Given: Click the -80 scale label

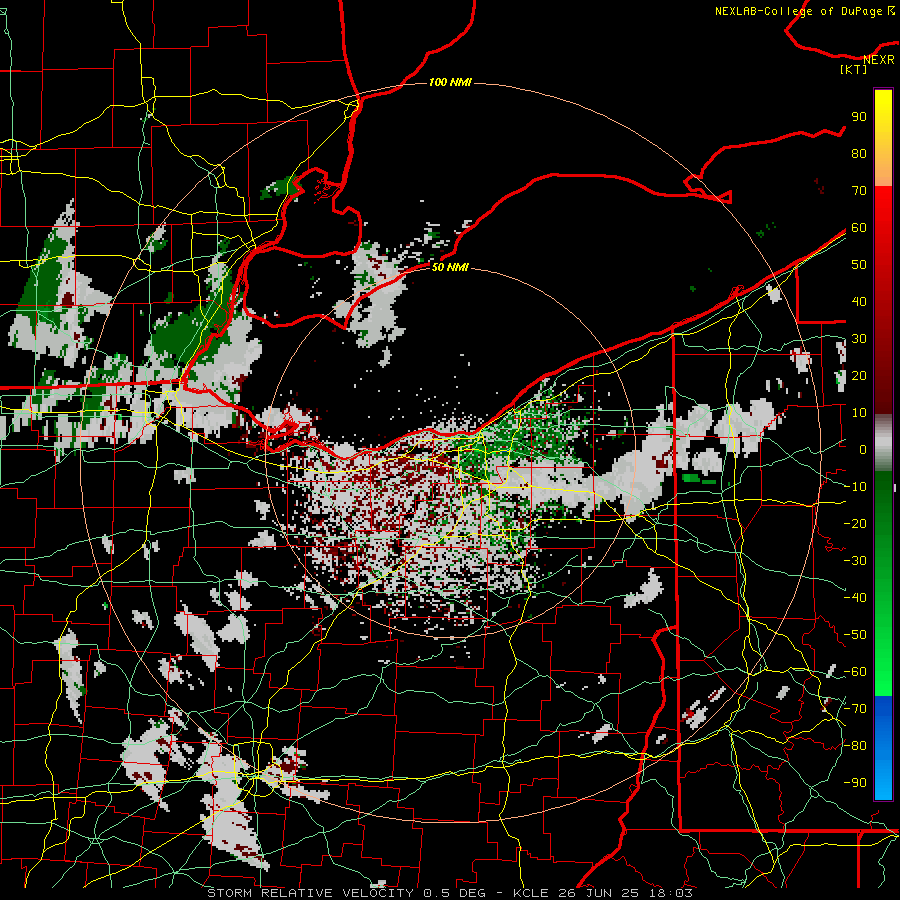Looking at the screenshot, I should coord(855,746).
